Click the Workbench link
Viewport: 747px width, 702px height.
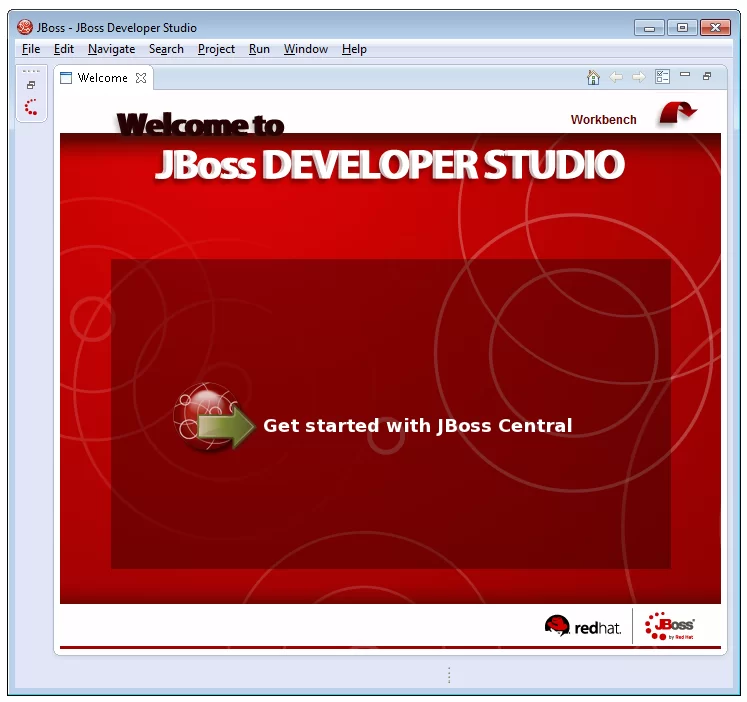click(604, 120)
